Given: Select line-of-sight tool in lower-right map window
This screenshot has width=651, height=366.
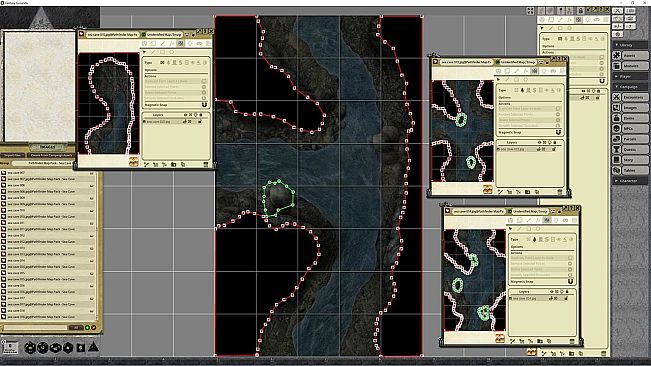Looking at the screenshot, I should pyautogui.click(x=547, y=220).
